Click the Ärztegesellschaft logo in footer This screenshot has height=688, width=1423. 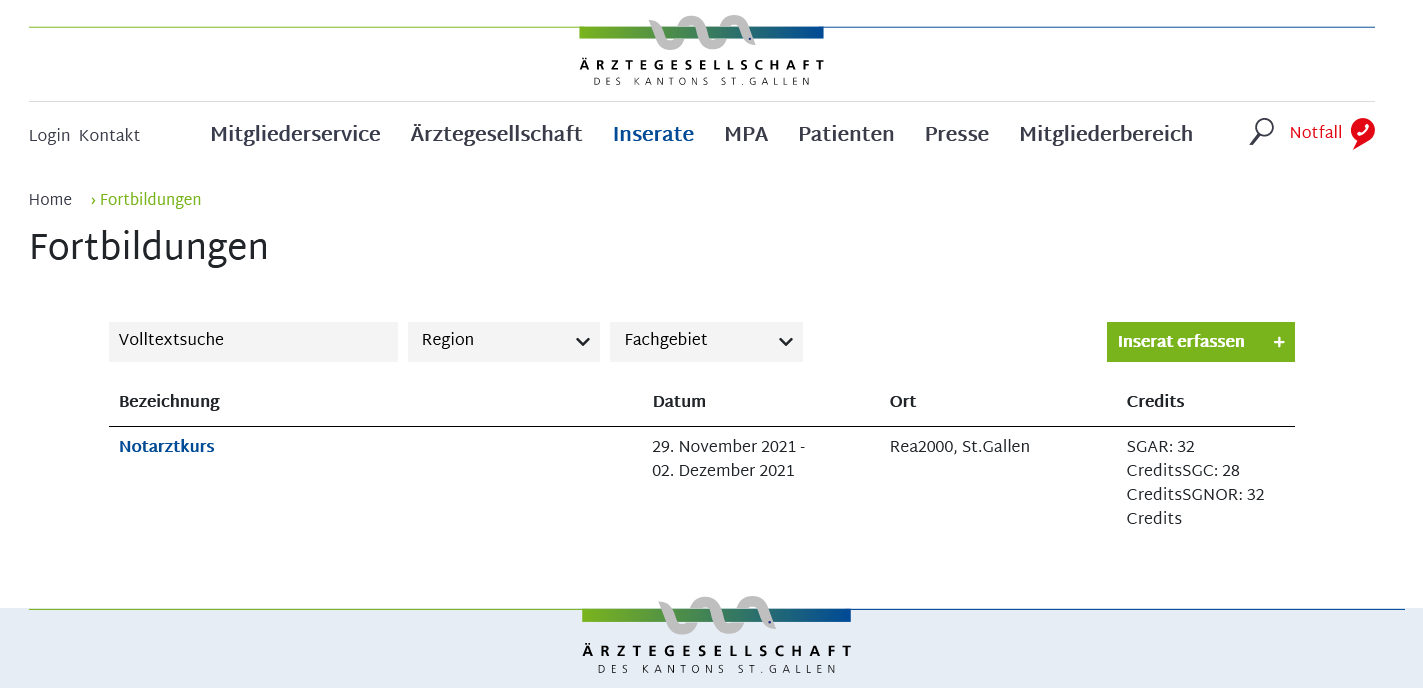(x=716, y=636)
